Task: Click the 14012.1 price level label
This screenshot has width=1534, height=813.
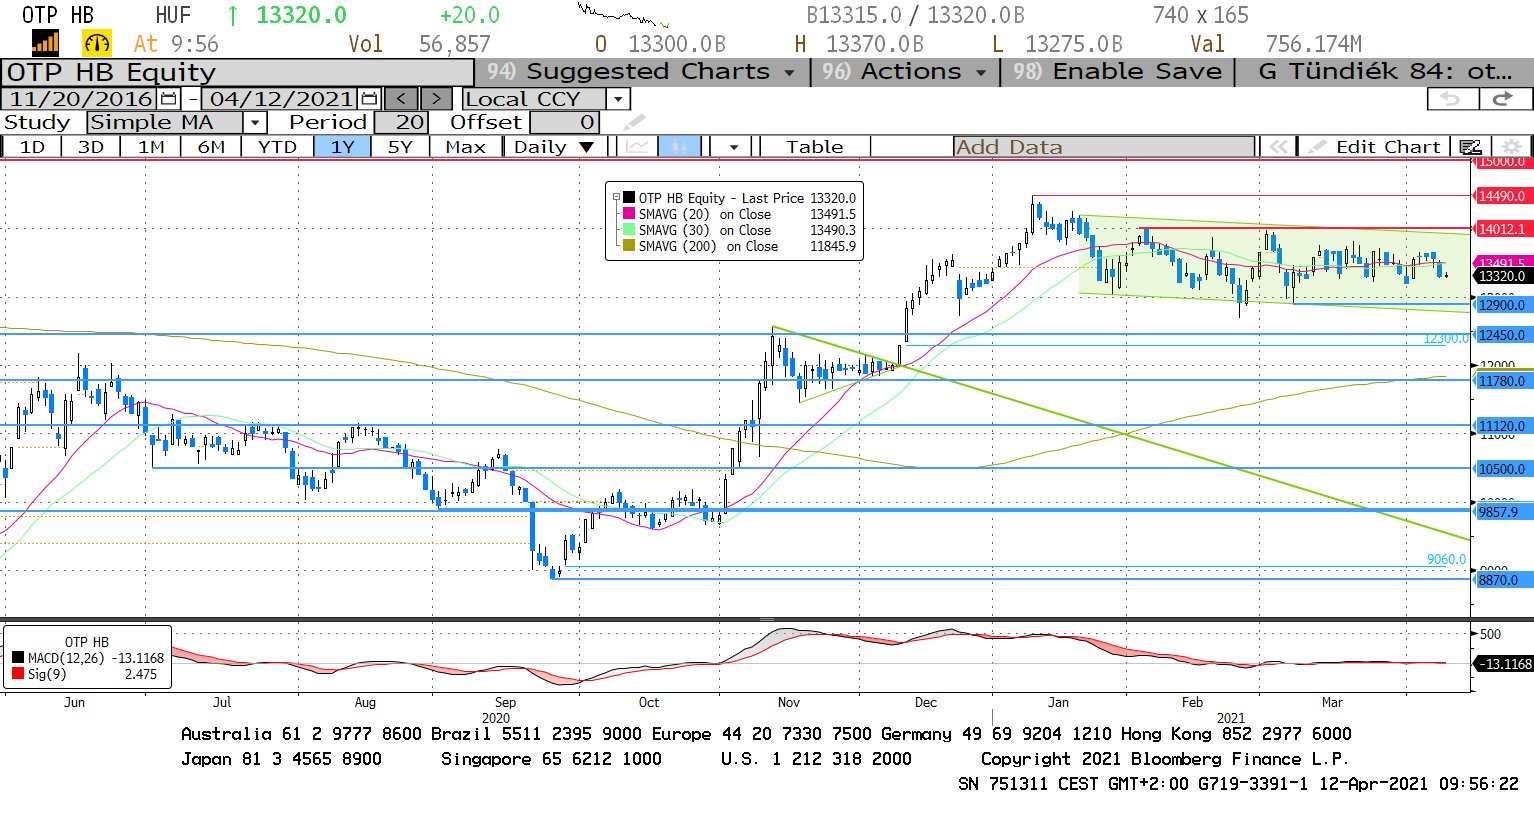Action: 1502,229
